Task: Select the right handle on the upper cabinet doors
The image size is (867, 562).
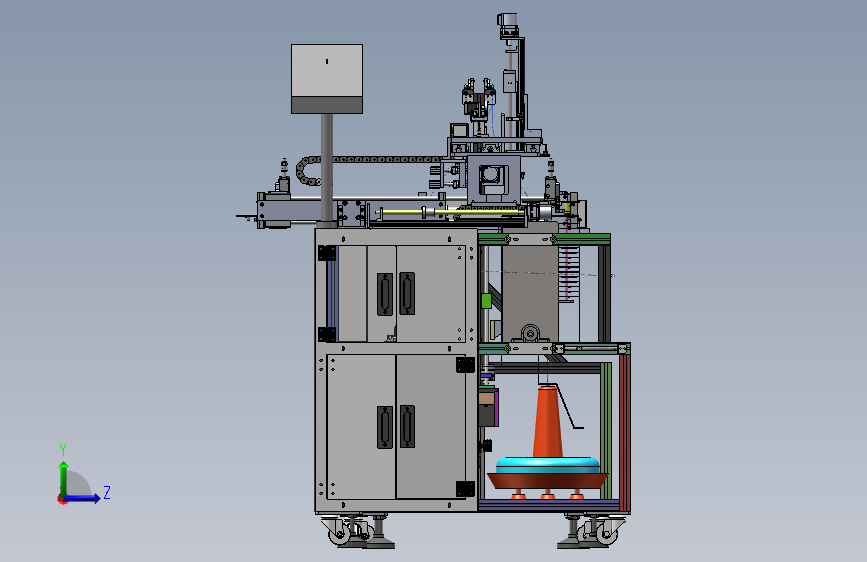Action: (407, 293)
